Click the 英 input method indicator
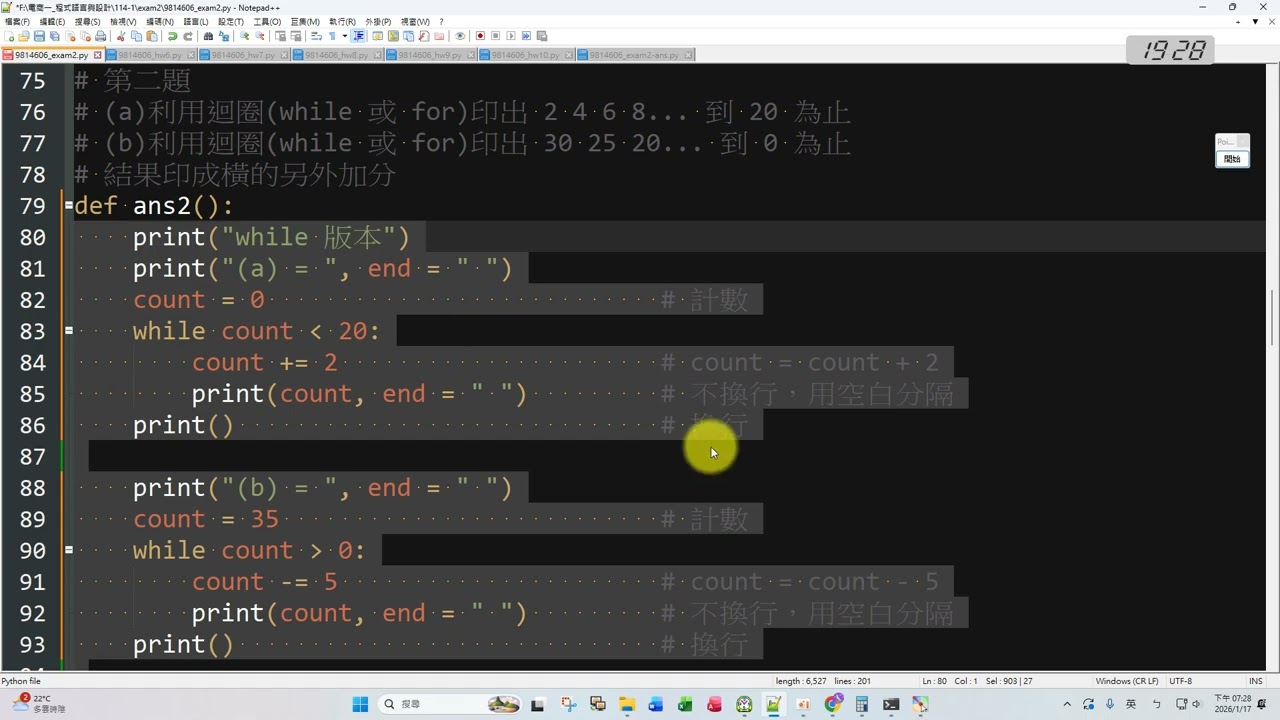The image size is (1280, 720). [x=1131, y=704]
